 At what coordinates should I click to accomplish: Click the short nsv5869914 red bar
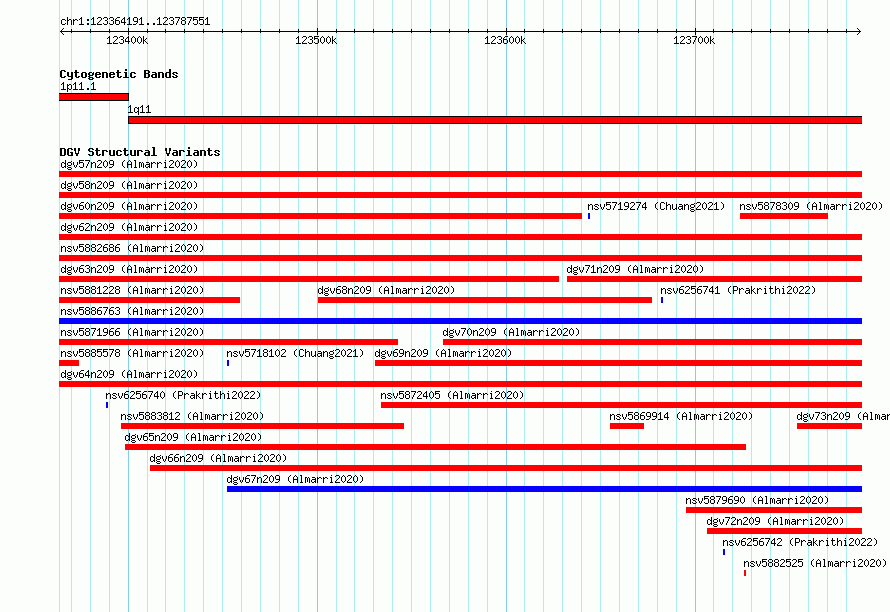coord(627,426)
